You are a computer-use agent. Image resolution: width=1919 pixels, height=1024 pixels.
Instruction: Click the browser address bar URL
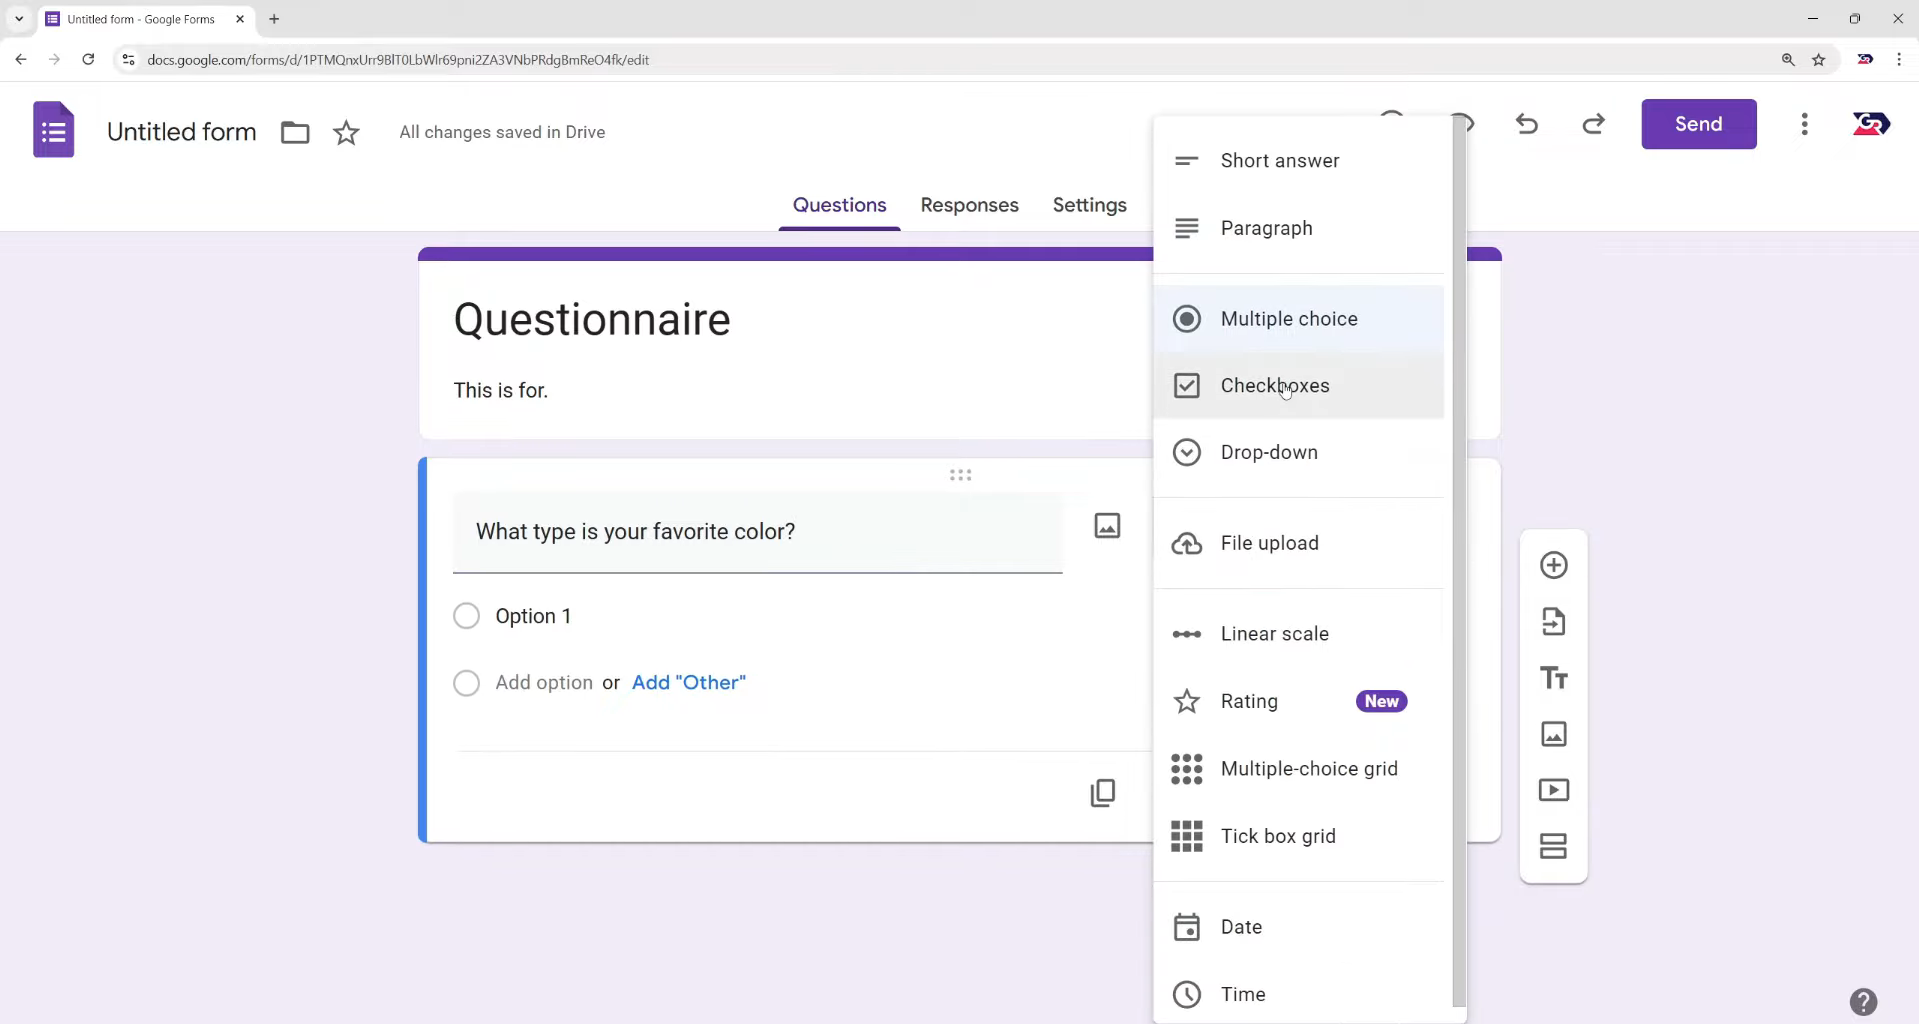[x=398, y=60]
